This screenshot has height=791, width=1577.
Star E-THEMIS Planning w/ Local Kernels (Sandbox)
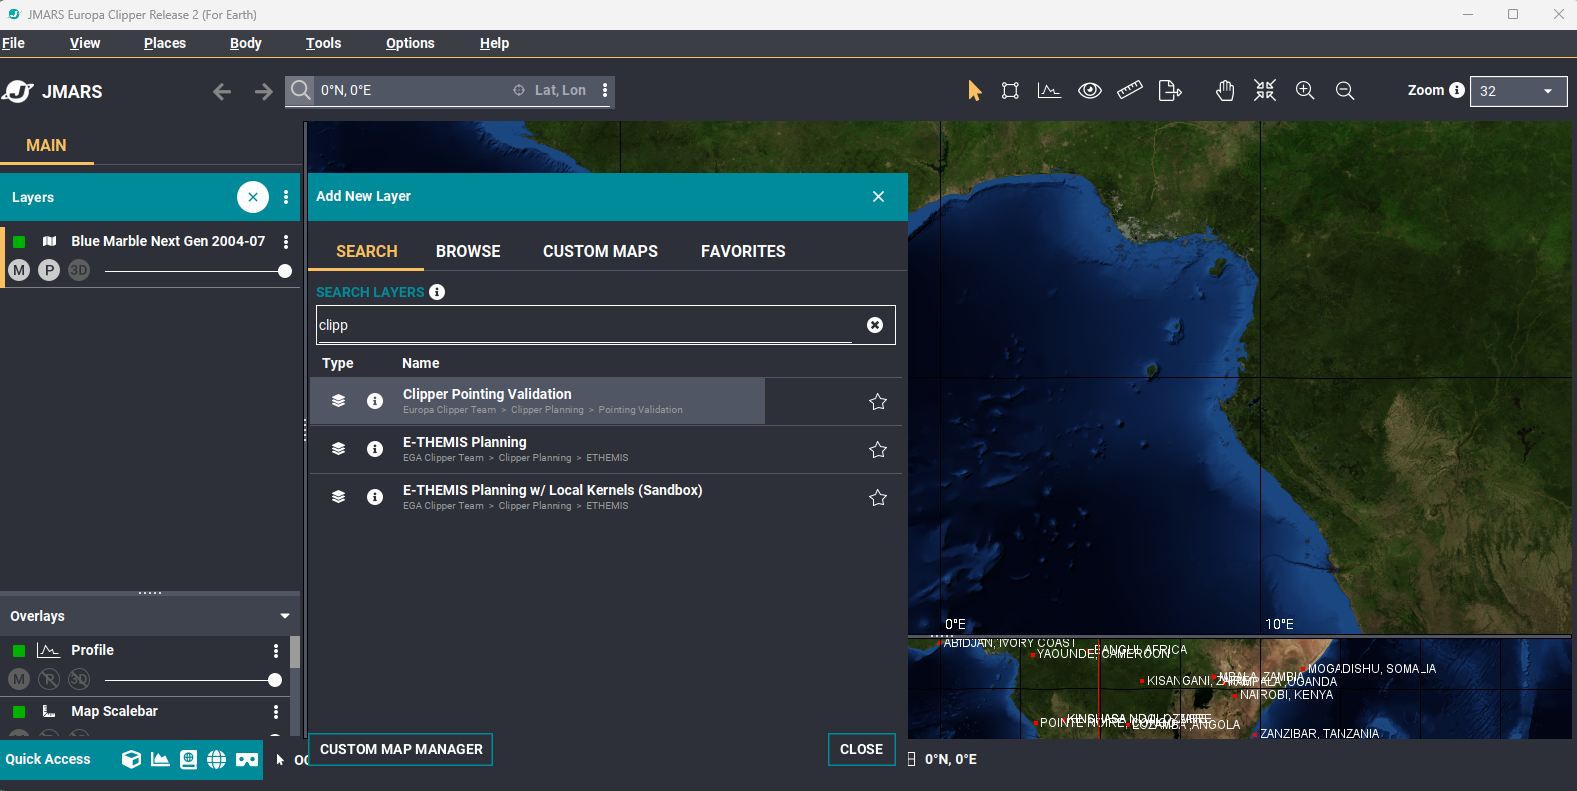[878, 497]
